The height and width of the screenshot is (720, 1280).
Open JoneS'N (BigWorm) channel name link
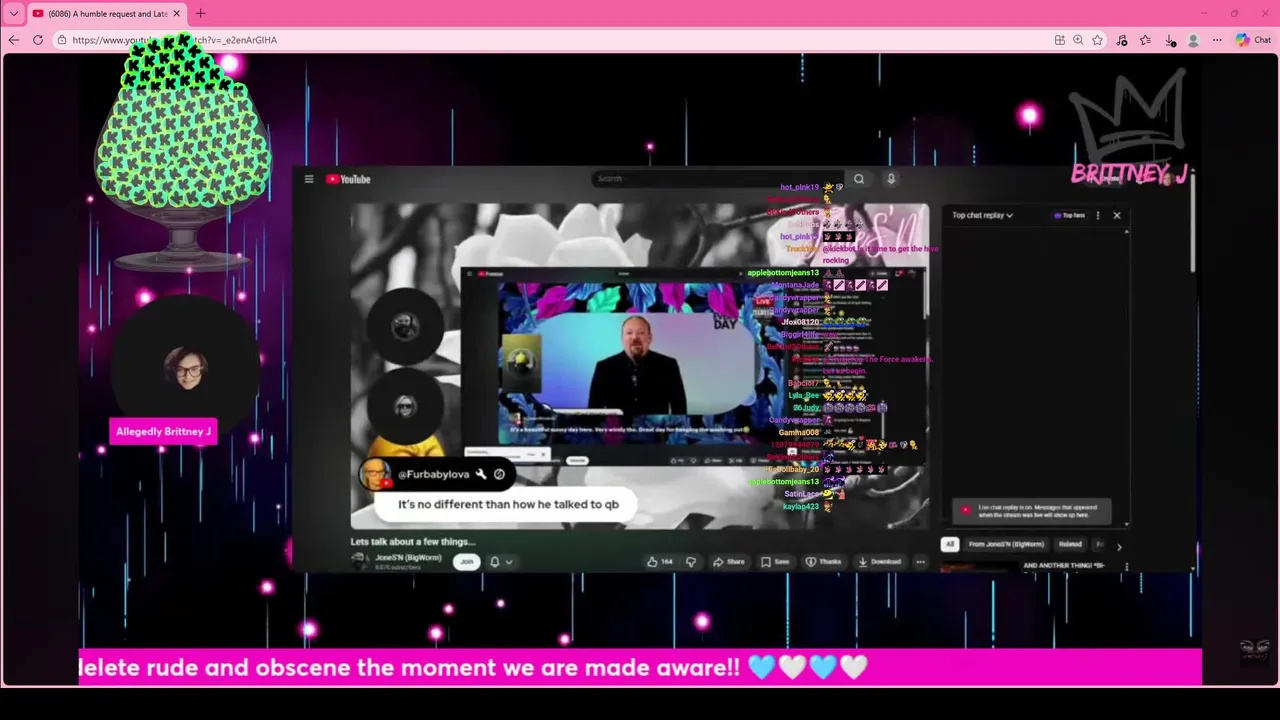click(x=408, y=557)
